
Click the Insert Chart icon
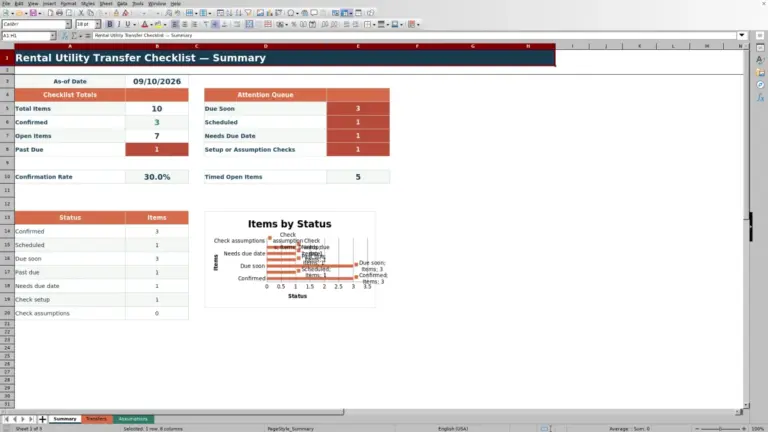pos(269,13)
